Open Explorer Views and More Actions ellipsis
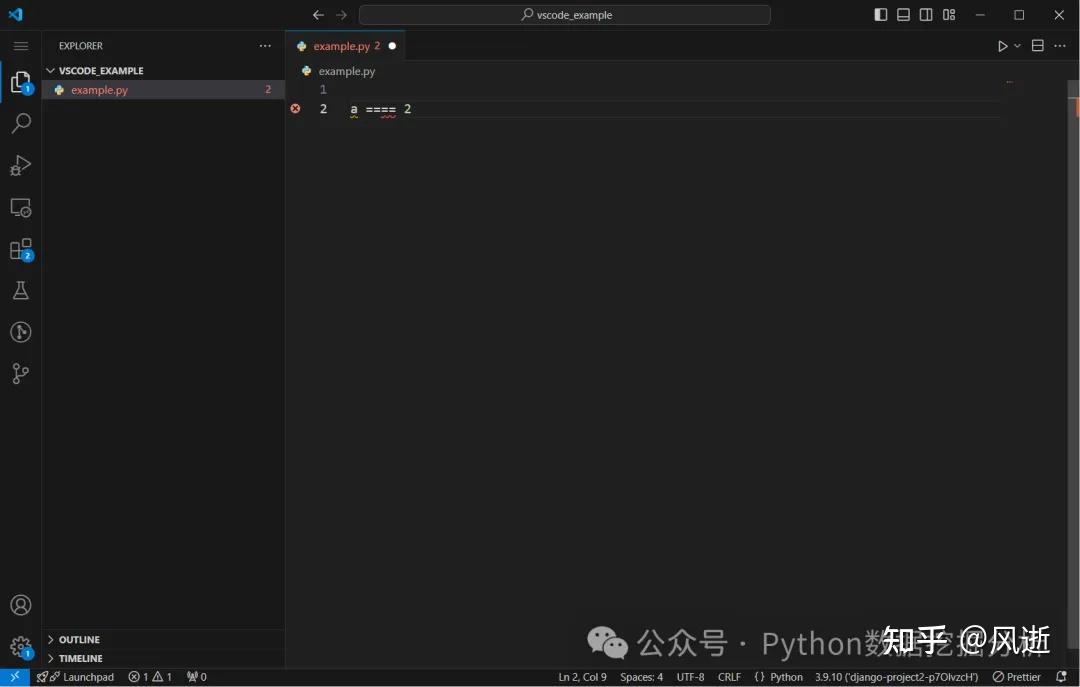Image resolution: width=1080 pixels, height=687 pixels. click(x=265, y=45)
